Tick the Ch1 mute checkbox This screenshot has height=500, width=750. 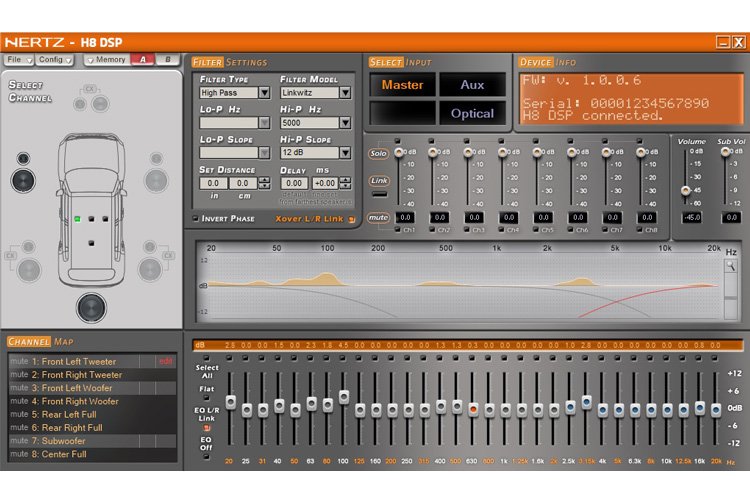[396, 230]
